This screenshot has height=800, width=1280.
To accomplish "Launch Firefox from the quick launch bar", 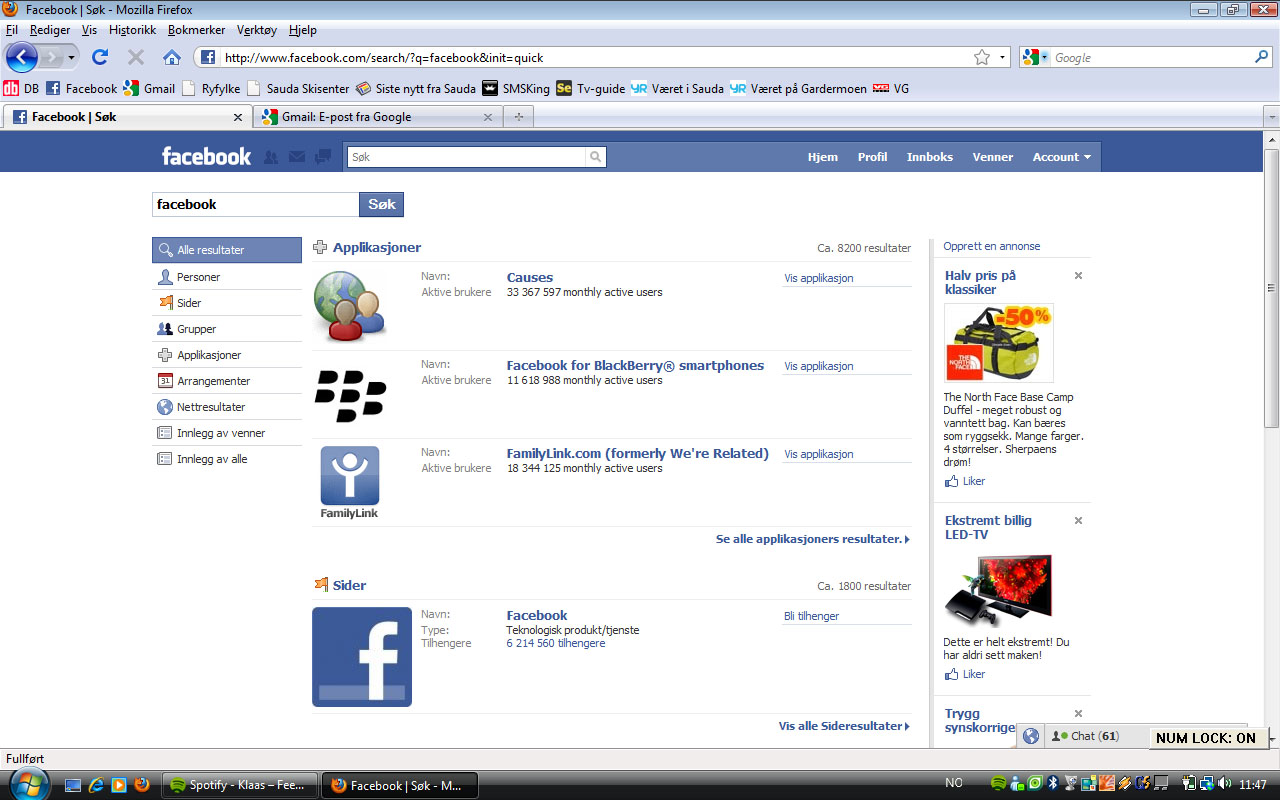I will [142, 785].
